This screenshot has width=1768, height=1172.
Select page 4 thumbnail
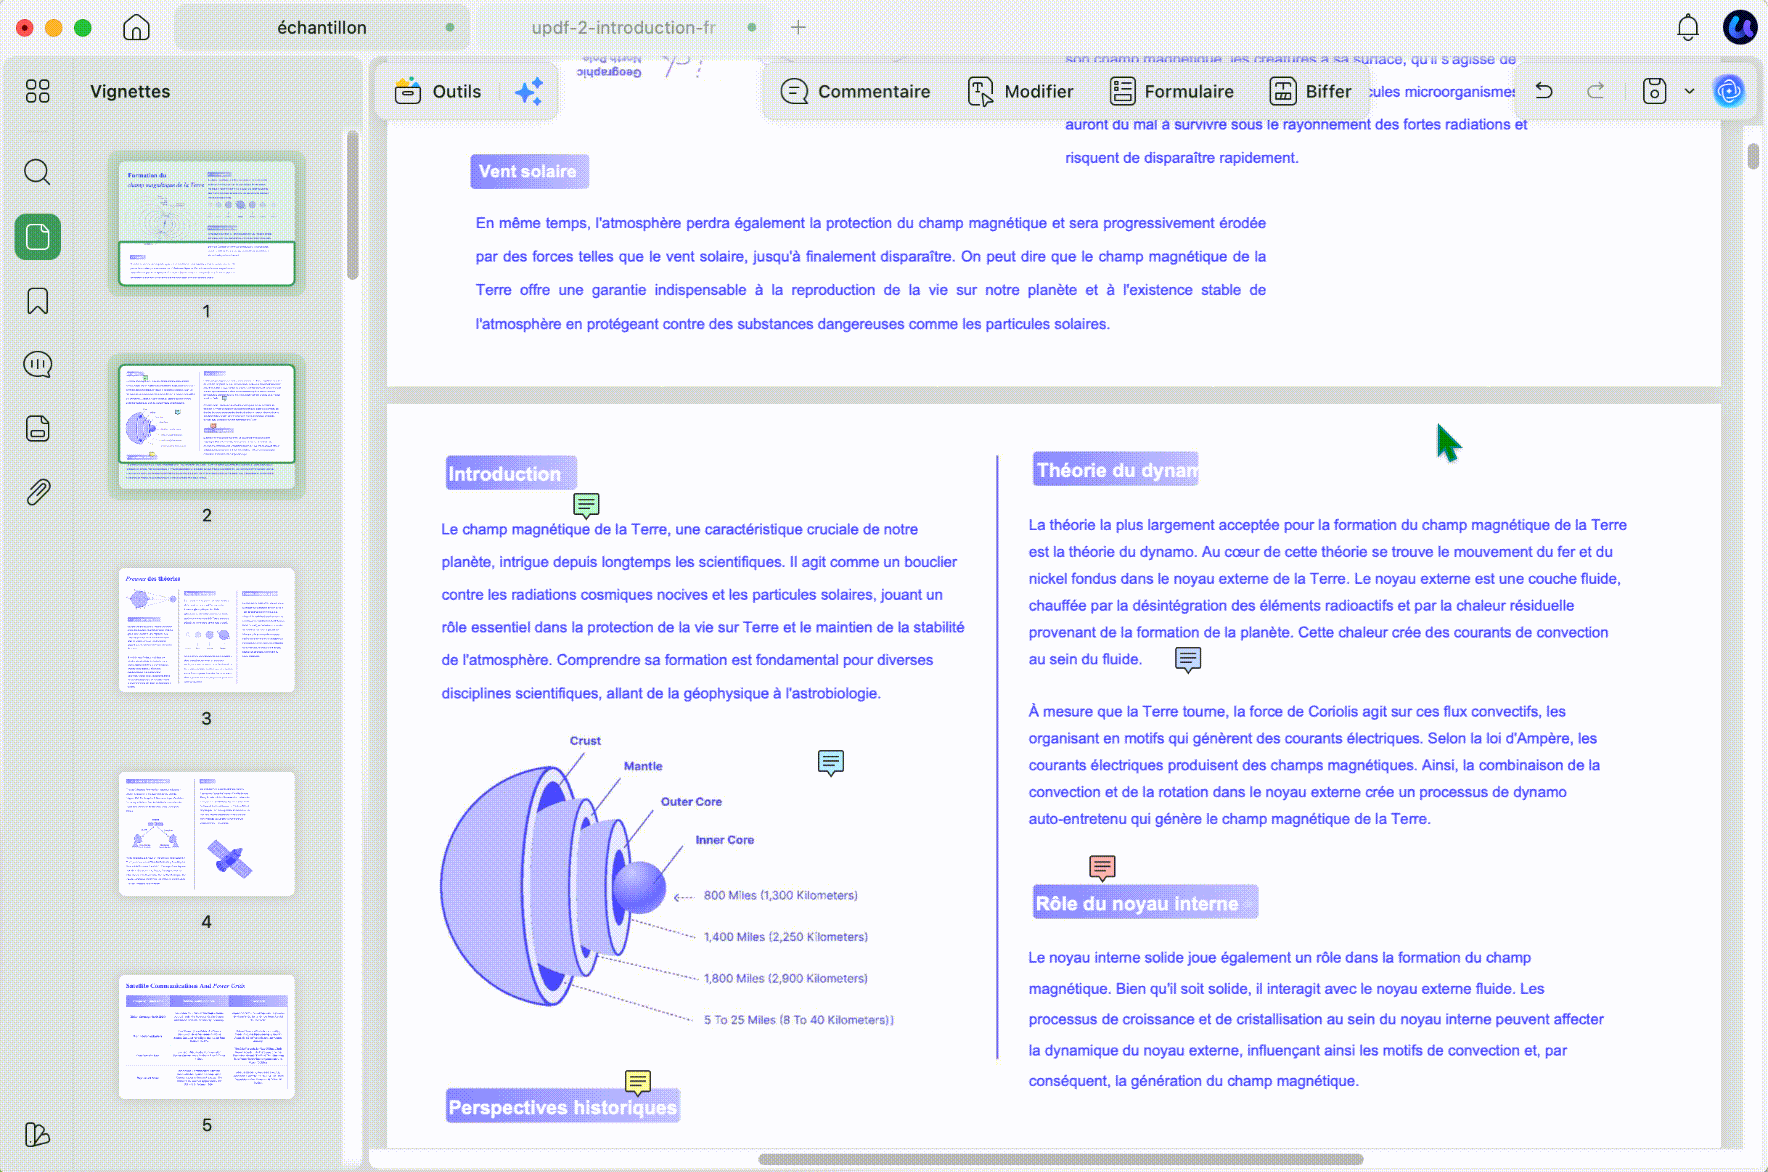click(x=207, y=833)
